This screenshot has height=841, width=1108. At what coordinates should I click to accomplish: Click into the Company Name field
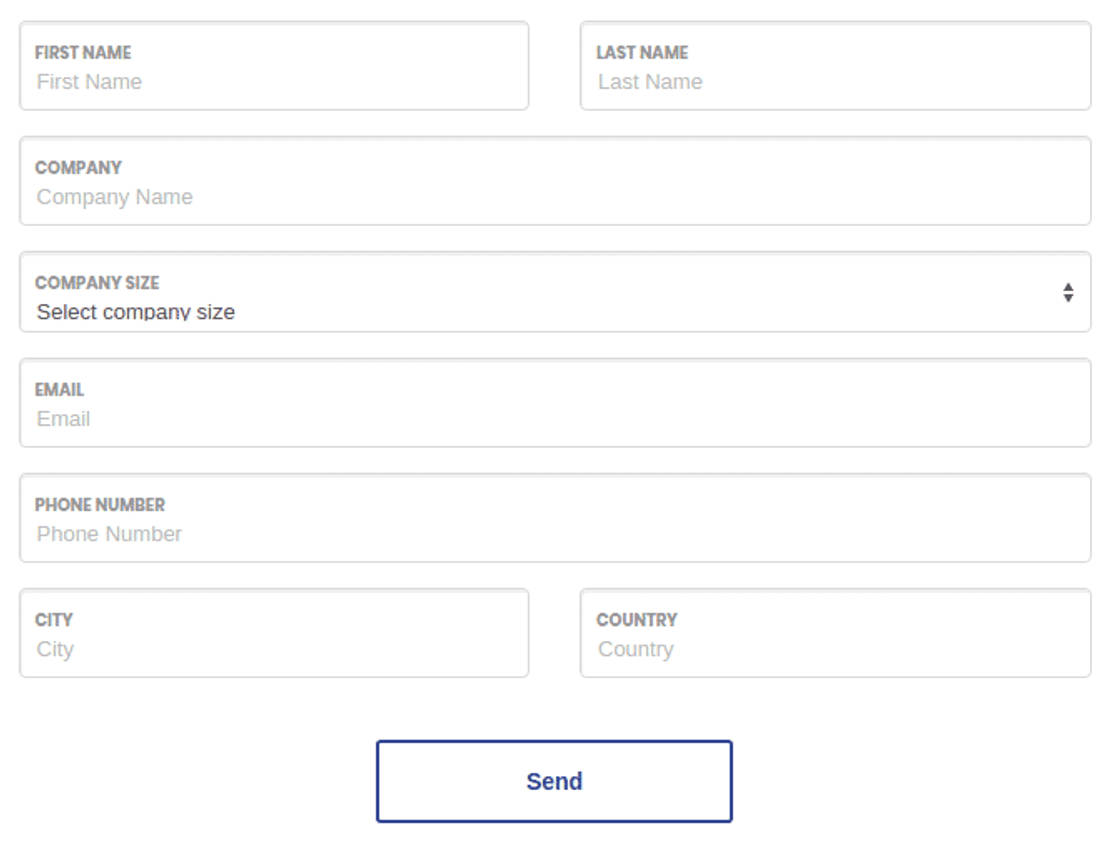click(554, 197)
